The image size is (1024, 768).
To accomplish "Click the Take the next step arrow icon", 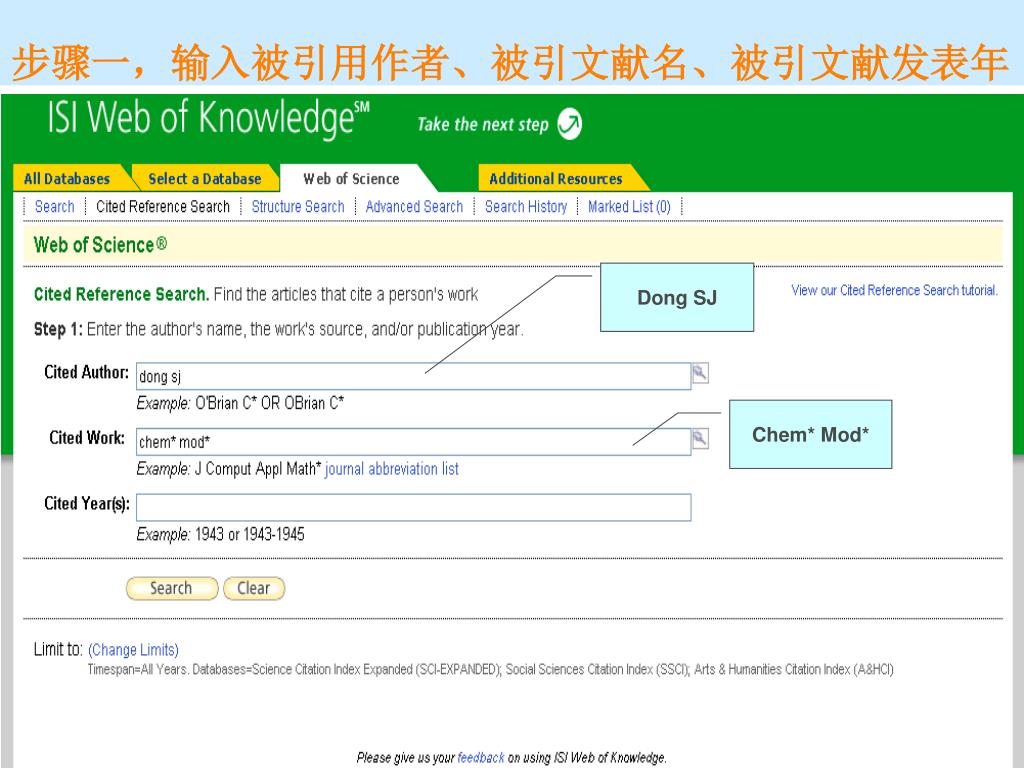I will pyautogui.click(x=569, y=123).
